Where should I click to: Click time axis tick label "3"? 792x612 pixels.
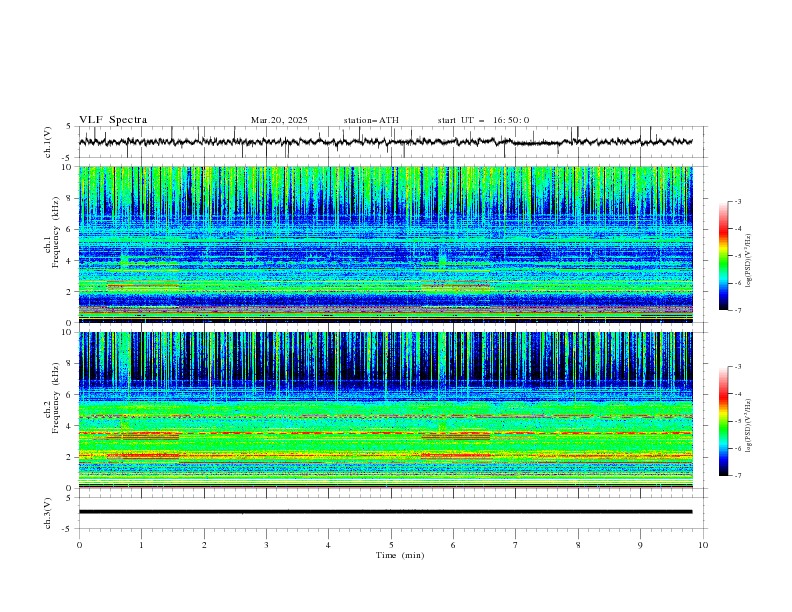(x=266, y=545)
